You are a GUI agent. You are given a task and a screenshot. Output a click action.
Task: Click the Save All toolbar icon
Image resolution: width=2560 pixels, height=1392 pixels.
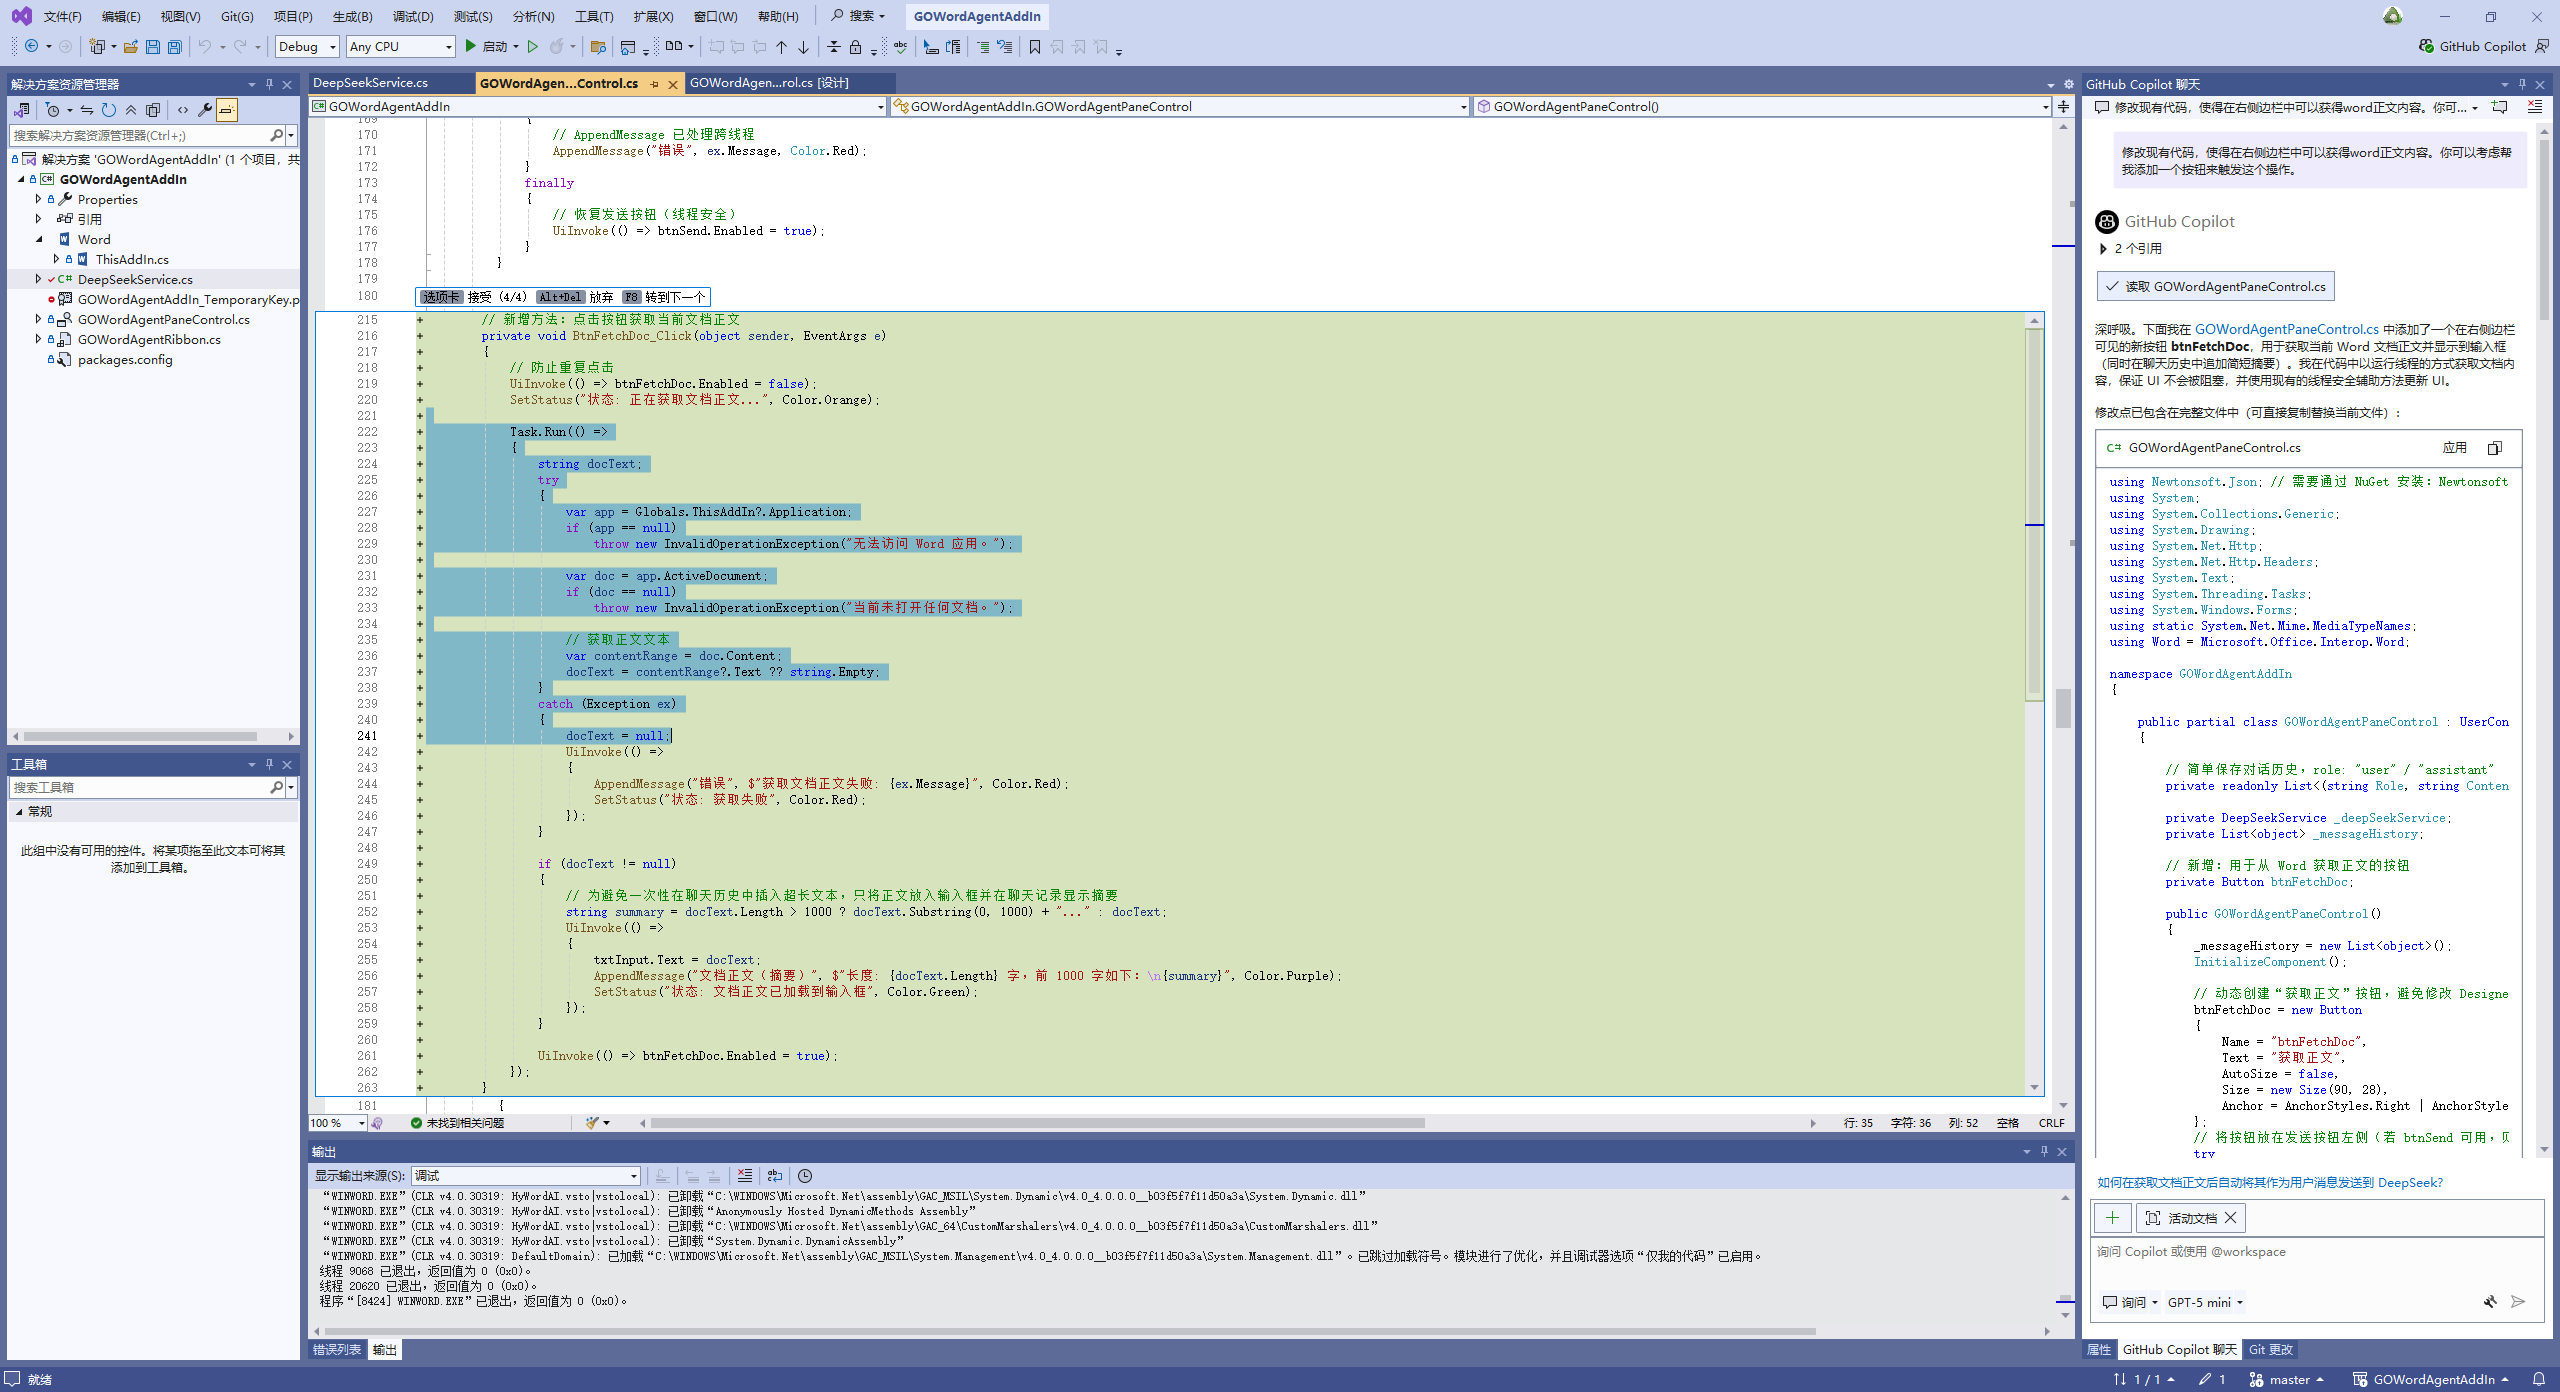175,47
